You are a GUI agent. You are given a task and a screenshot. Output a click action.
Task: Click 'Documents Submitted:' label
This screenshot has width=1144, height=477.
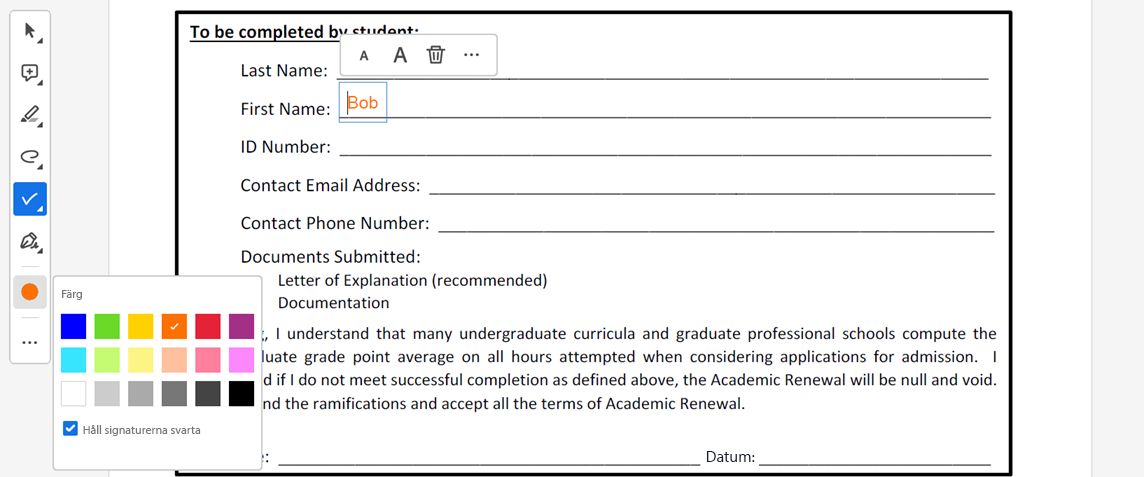[x=331, y=257]
